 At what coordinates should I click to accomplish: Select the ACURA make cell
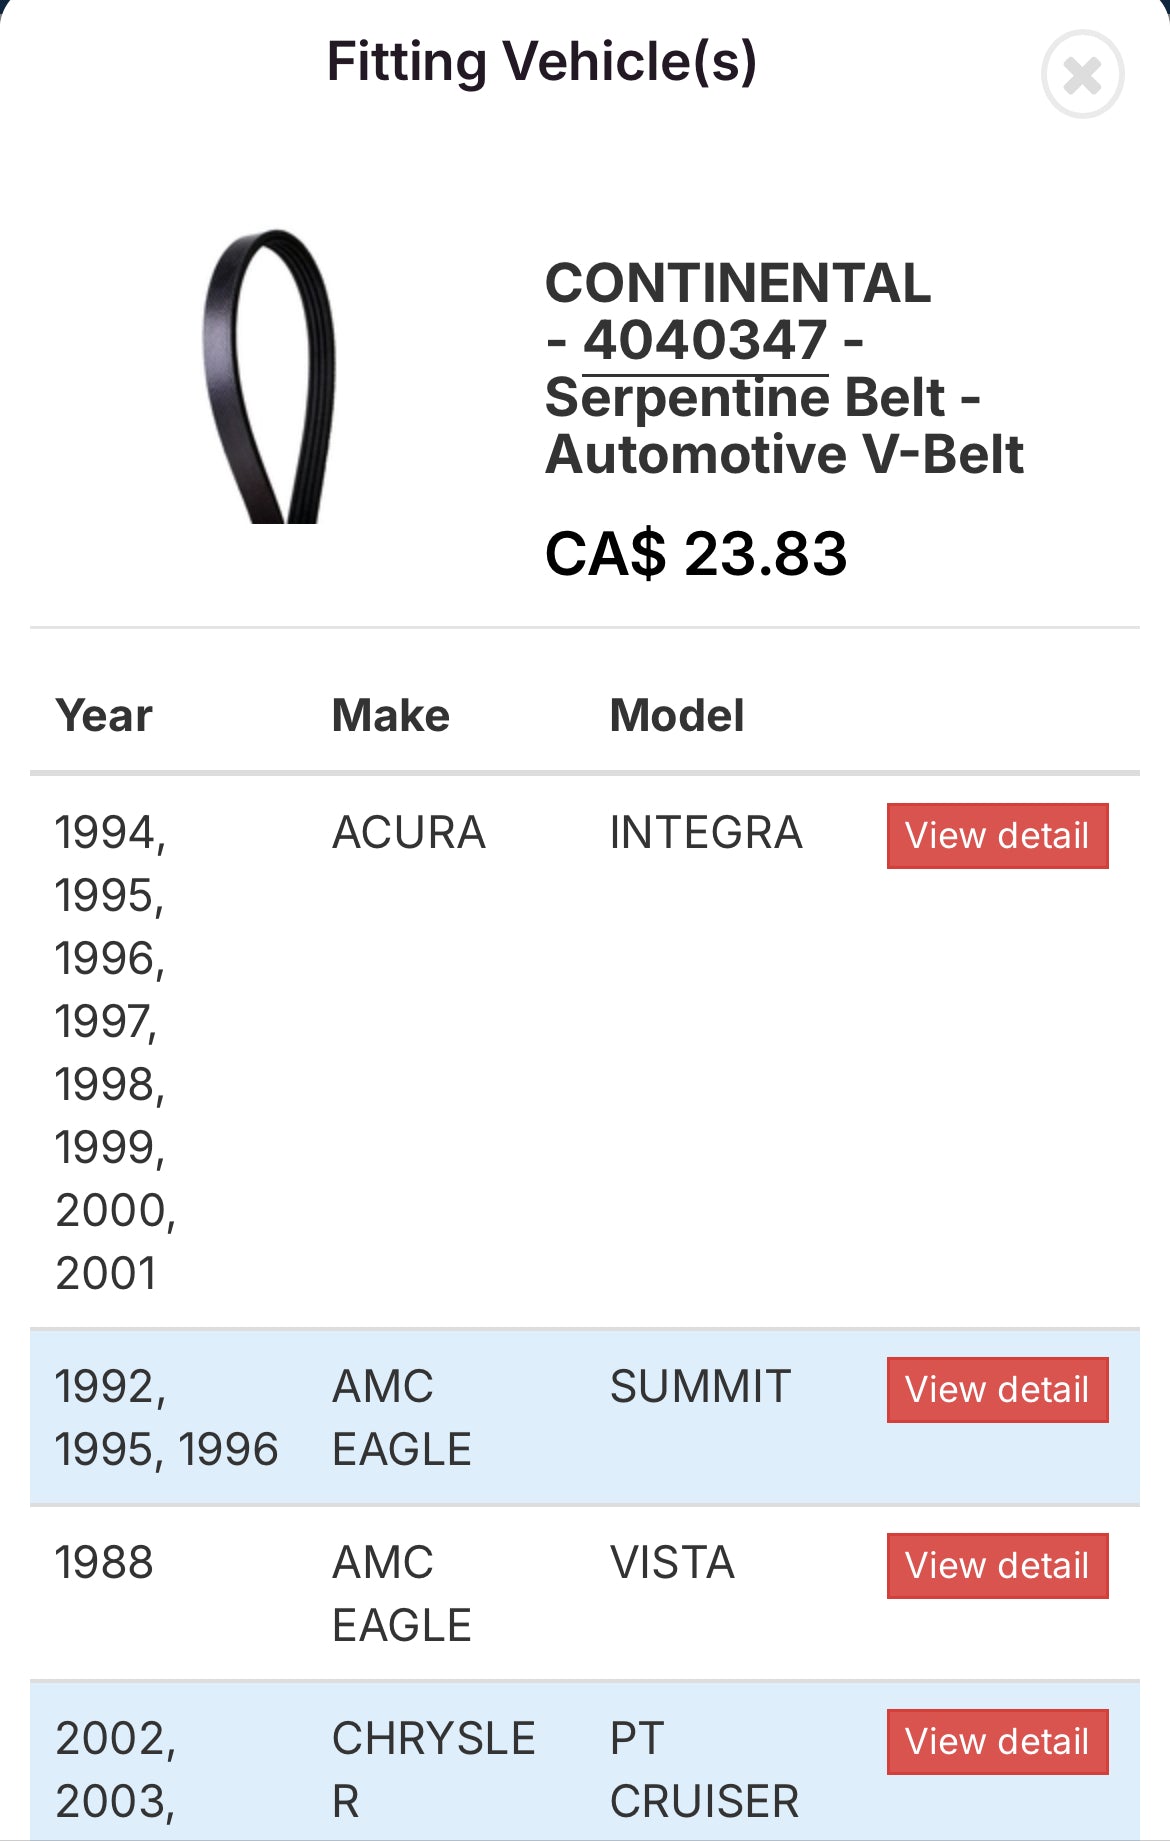(x=409, y=833)
